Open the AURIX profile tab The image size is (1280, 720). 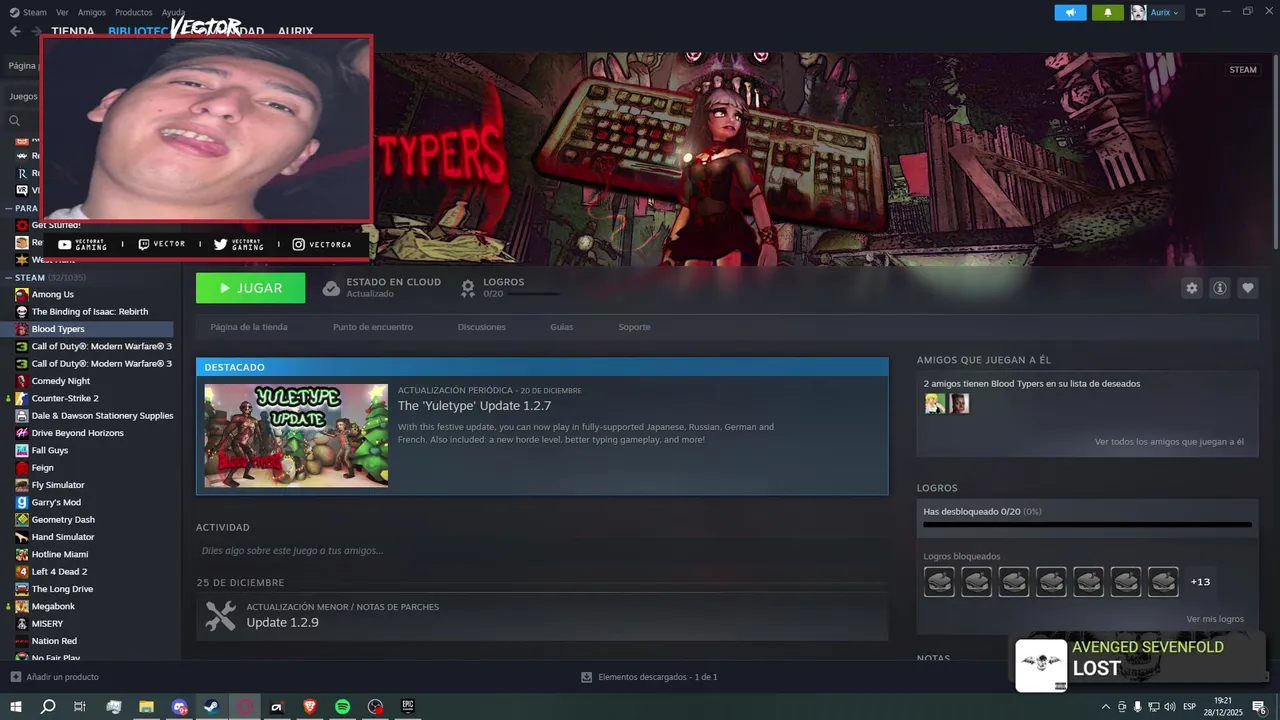295,31
